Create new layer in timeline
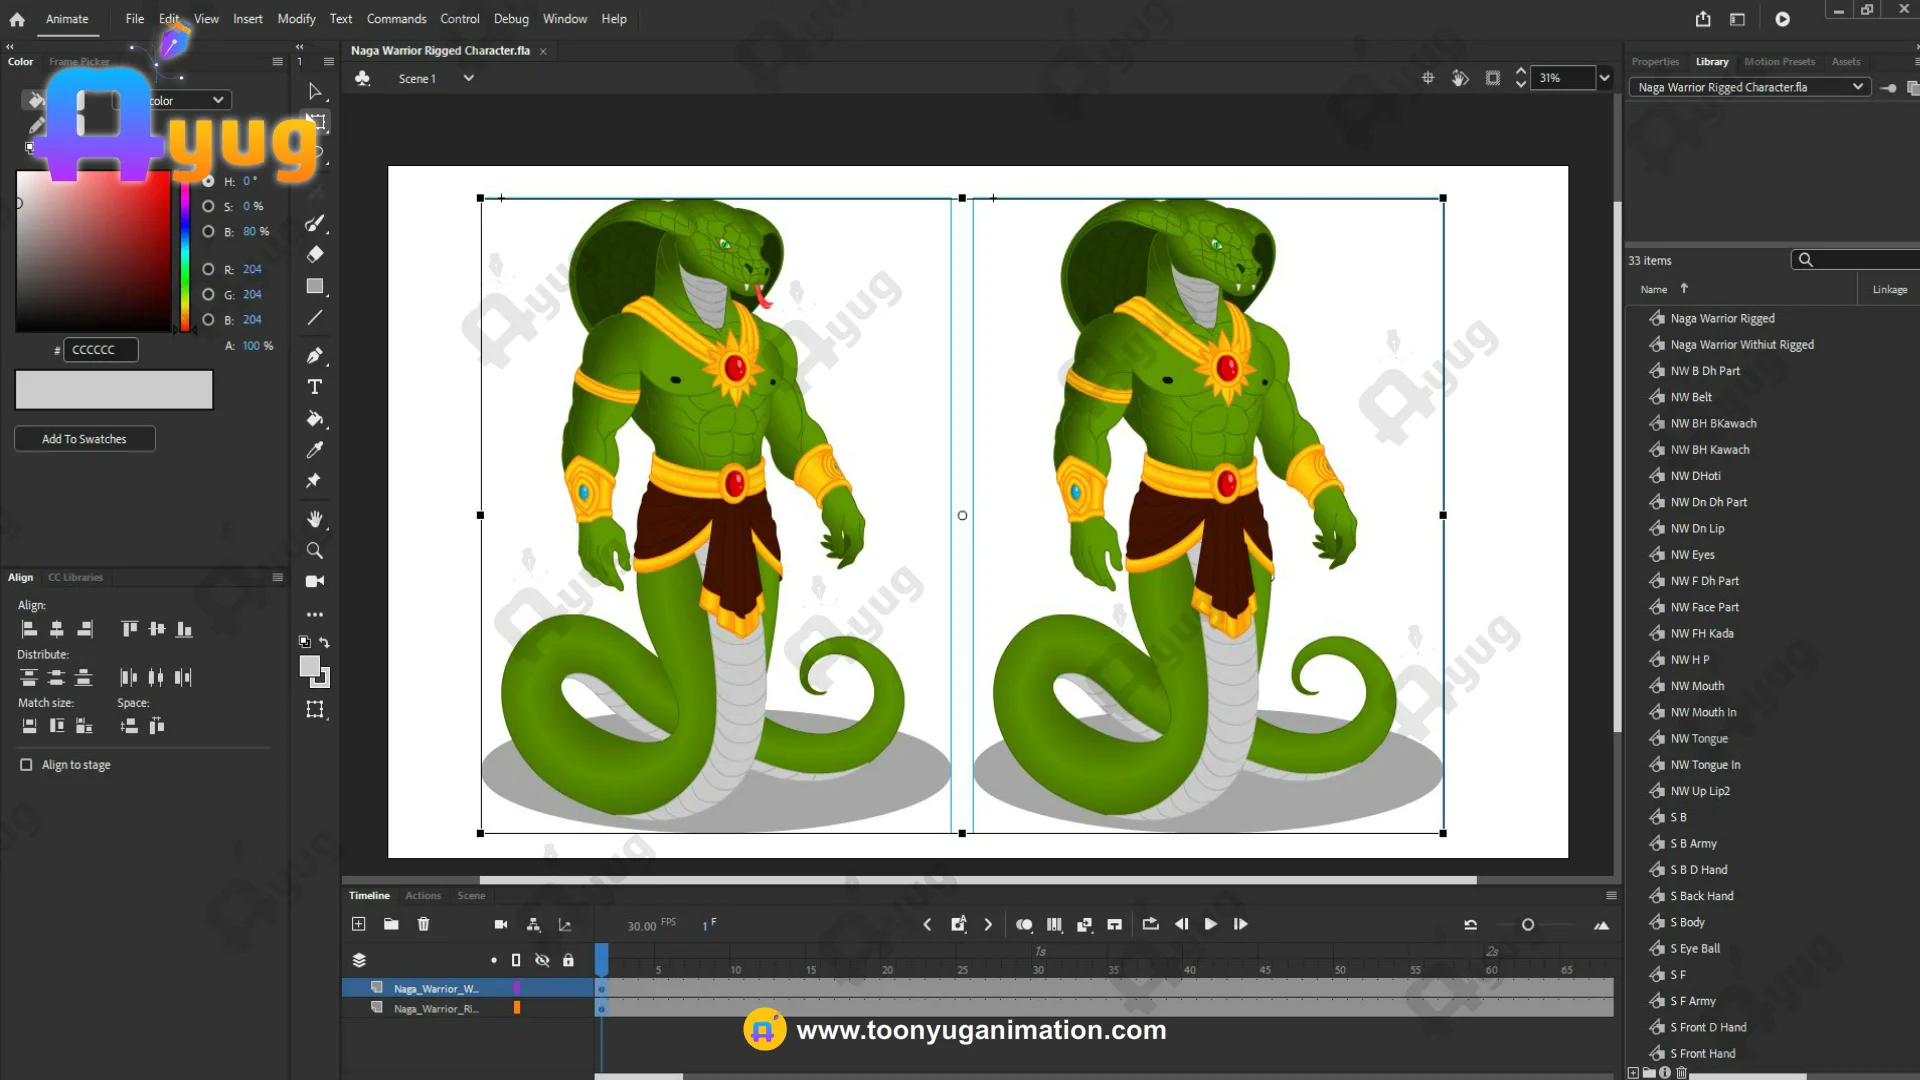The width and height of the screenshot is (1920, 1080). (x=359, y=924)
